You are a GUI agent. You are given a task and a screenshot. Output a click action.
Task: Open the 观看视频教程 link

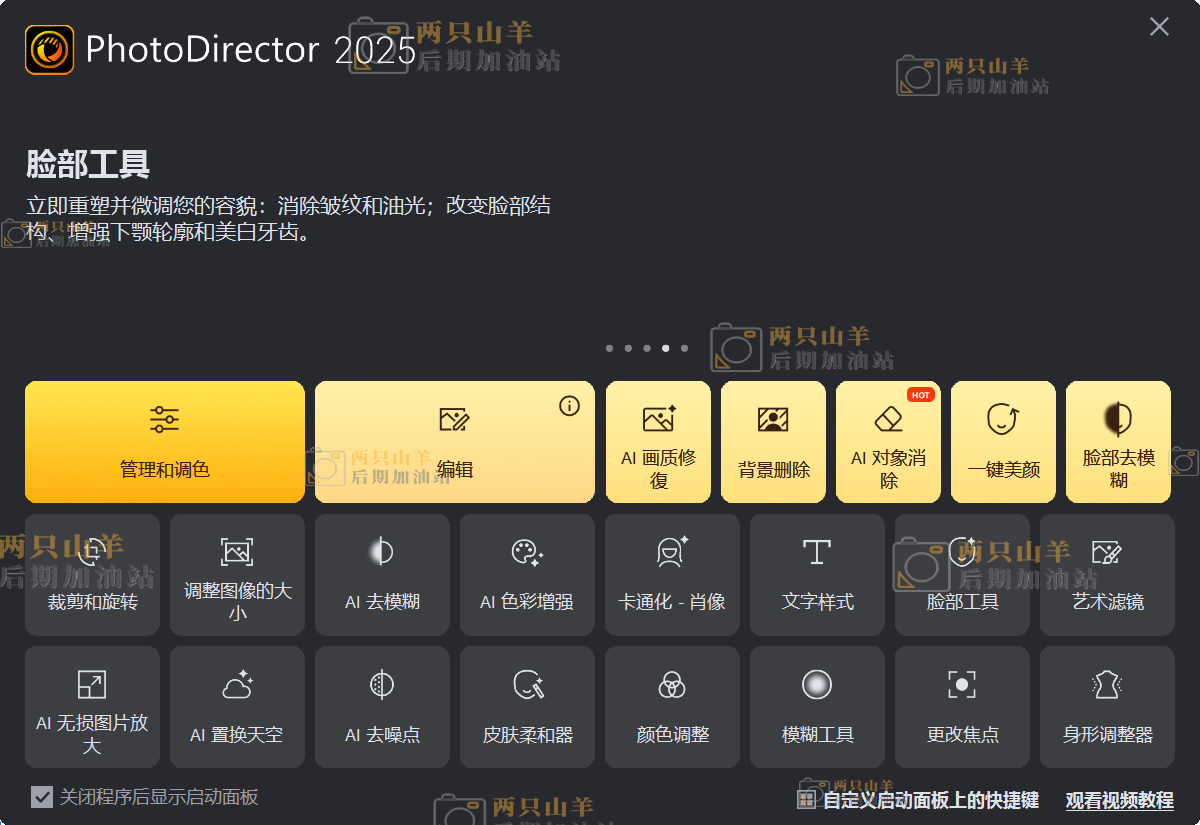click(1119, 801)
